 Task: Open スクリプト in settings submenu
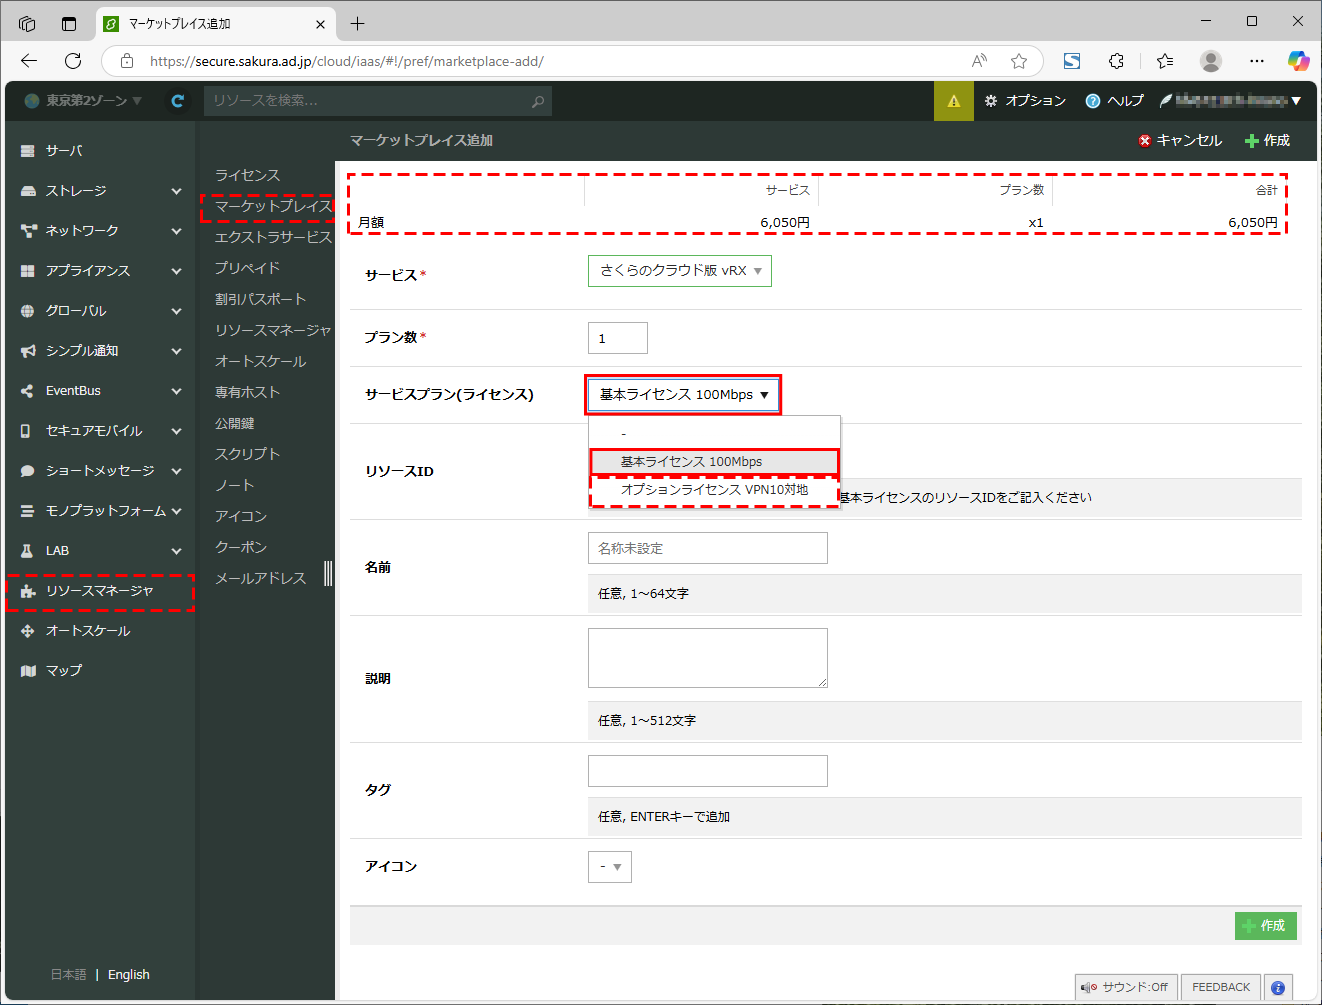click(x=248, y=454)
